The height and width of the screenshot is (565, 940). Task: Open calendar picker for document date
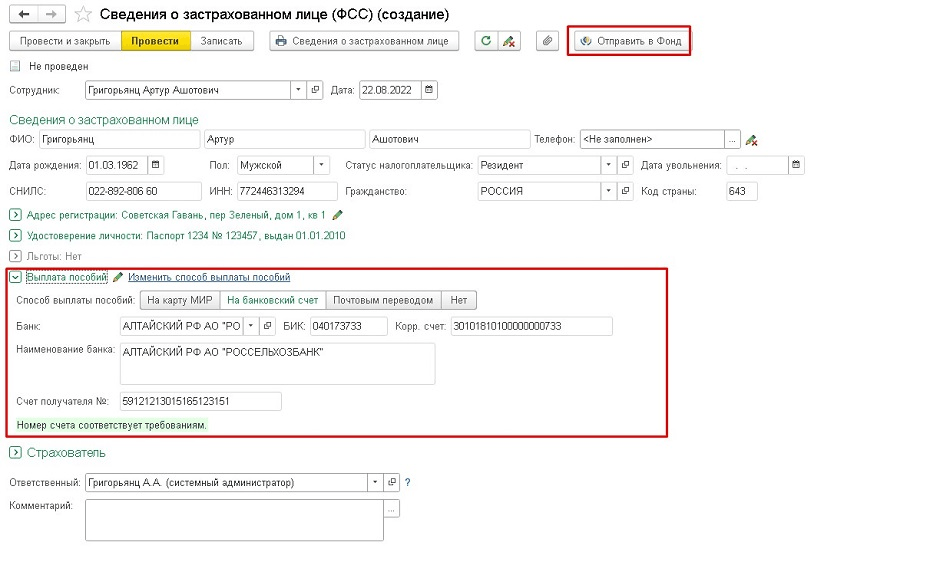[x=429, y=90]
